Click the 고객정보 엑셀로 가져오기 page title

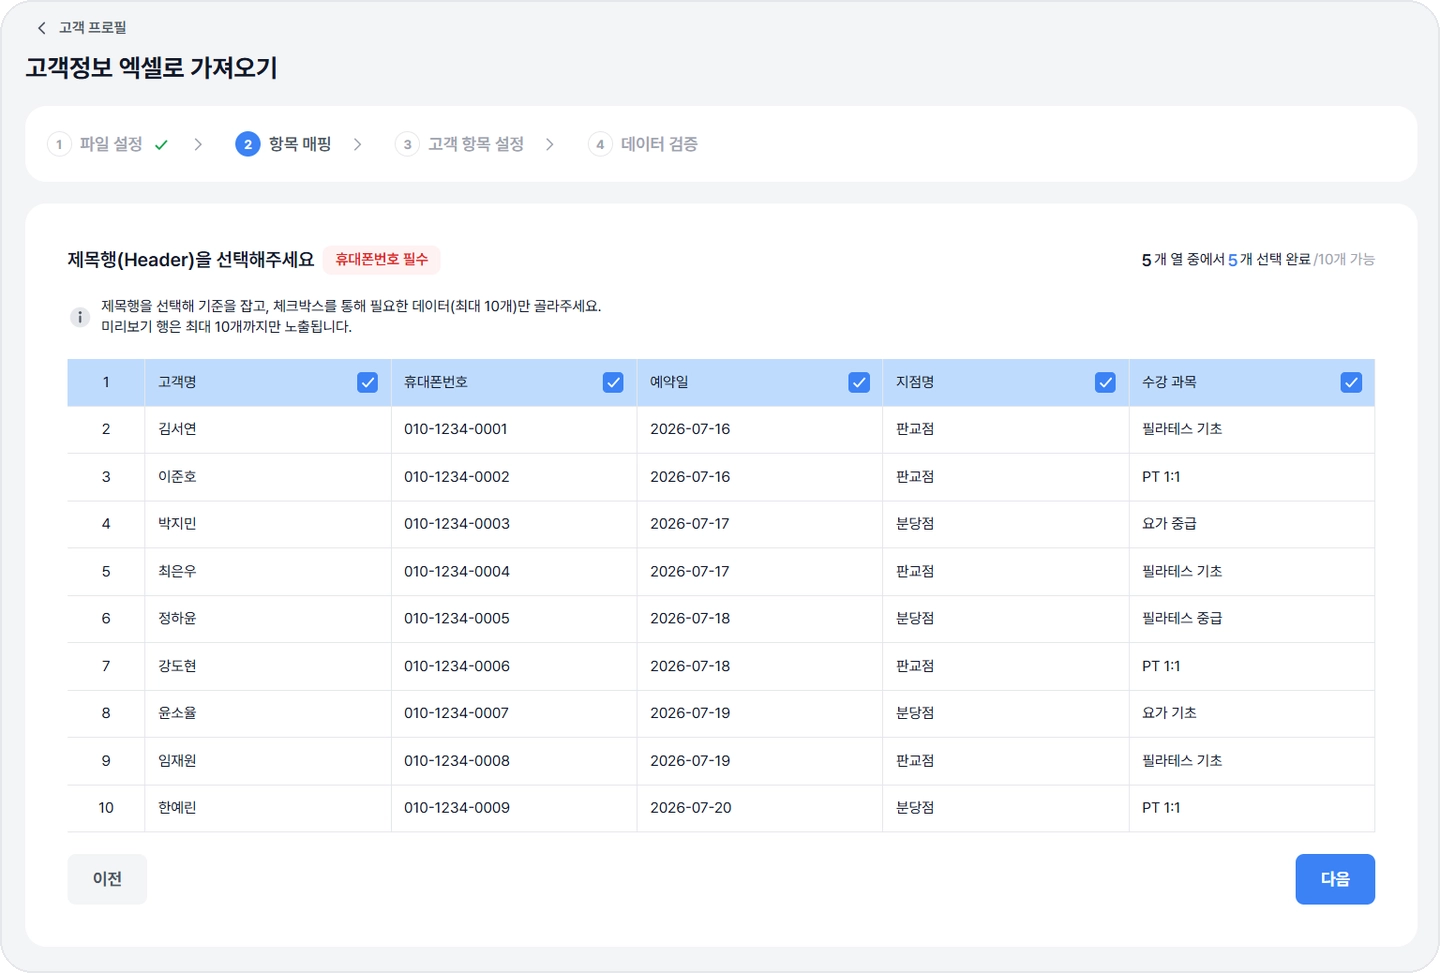[151, 68]
